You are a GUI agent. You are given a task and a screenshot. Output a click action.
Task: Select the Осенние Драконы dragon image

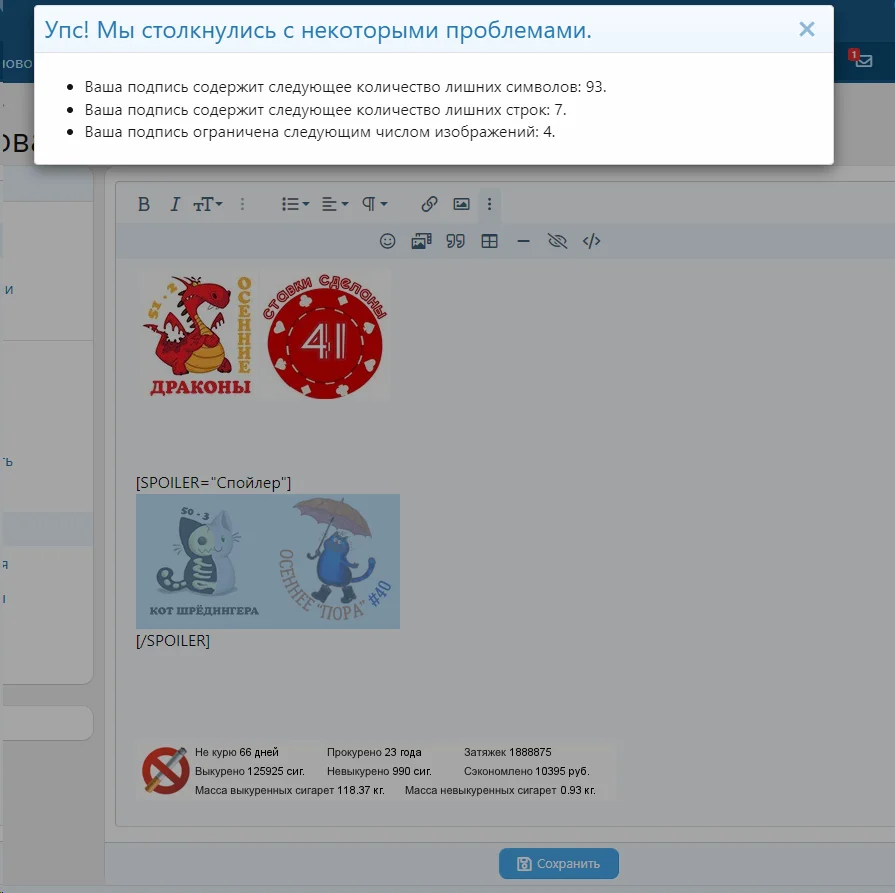click(197, 336)
